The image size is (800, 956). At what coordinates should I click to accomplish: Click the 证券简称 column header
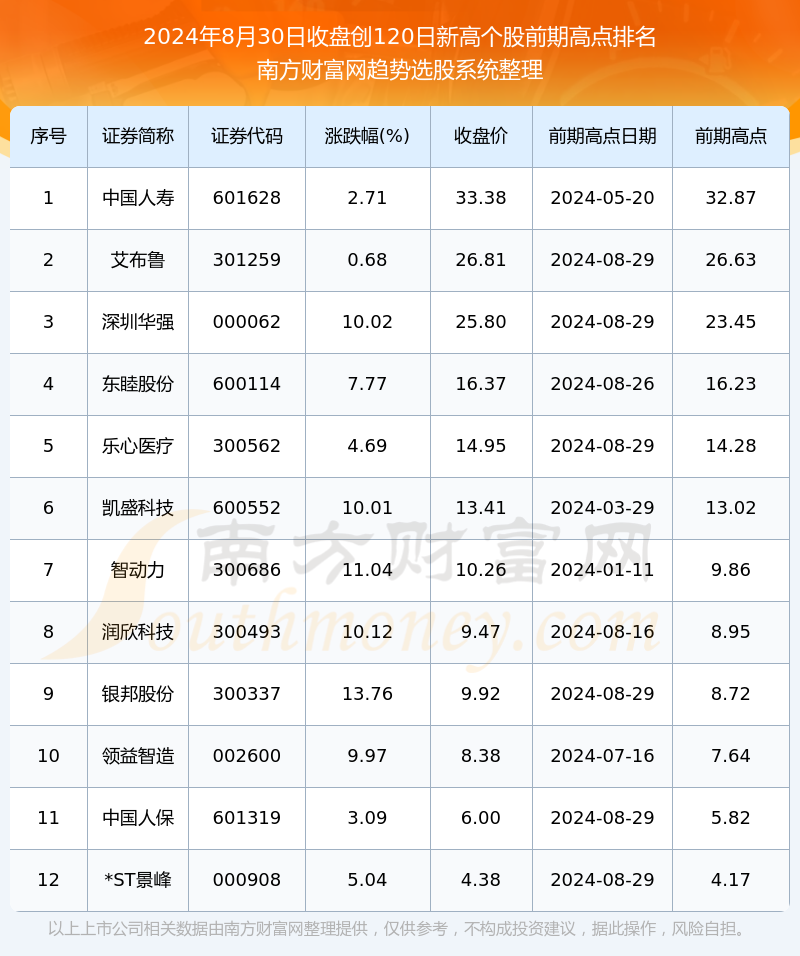(138, 136)
